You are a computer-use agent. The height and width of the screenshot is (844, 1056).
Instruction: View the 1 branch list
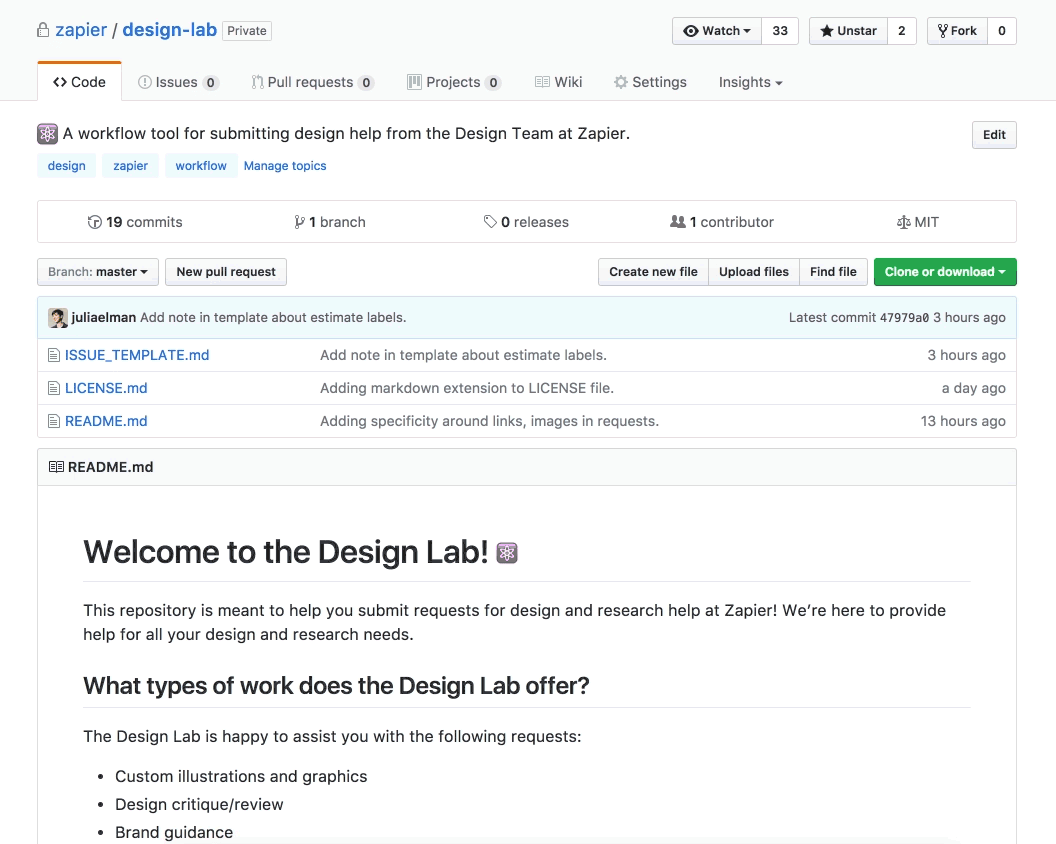(330, 222)
